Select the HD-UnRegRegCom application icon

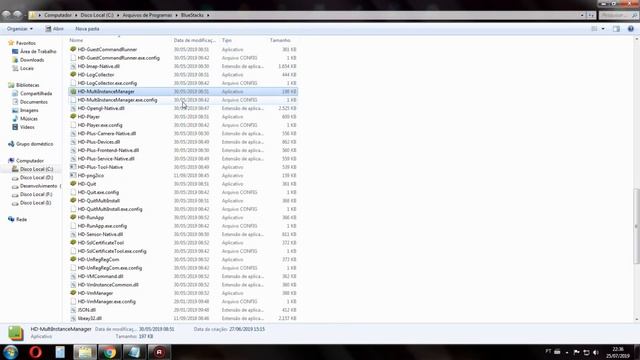pos(73,259)
